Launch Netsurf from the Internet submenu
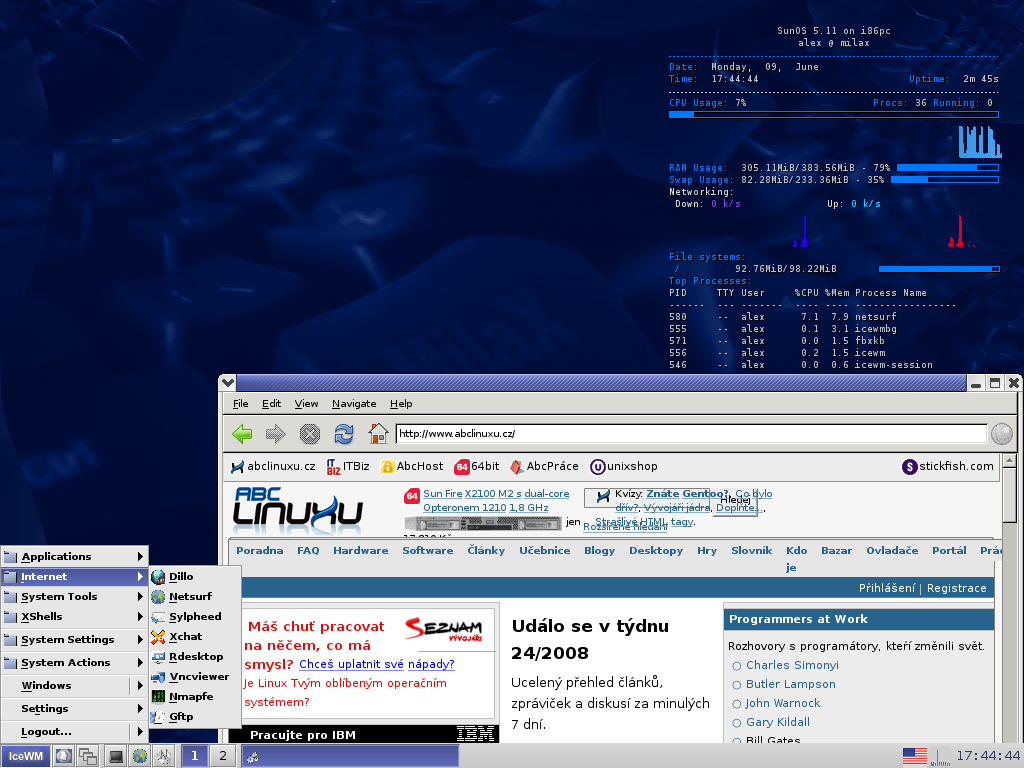The width and height of the screenshot is (1024, 768). click(195, 597)
